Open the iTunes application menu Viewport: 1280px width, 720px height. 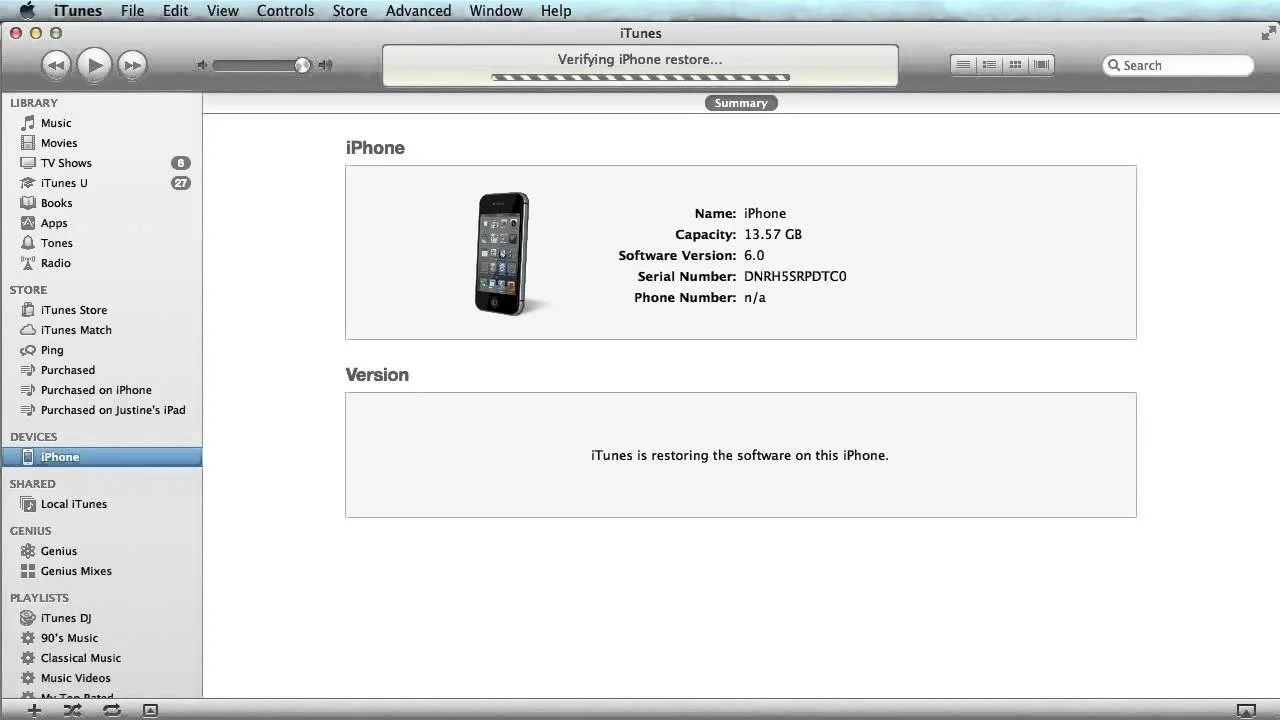coord(78,10)
